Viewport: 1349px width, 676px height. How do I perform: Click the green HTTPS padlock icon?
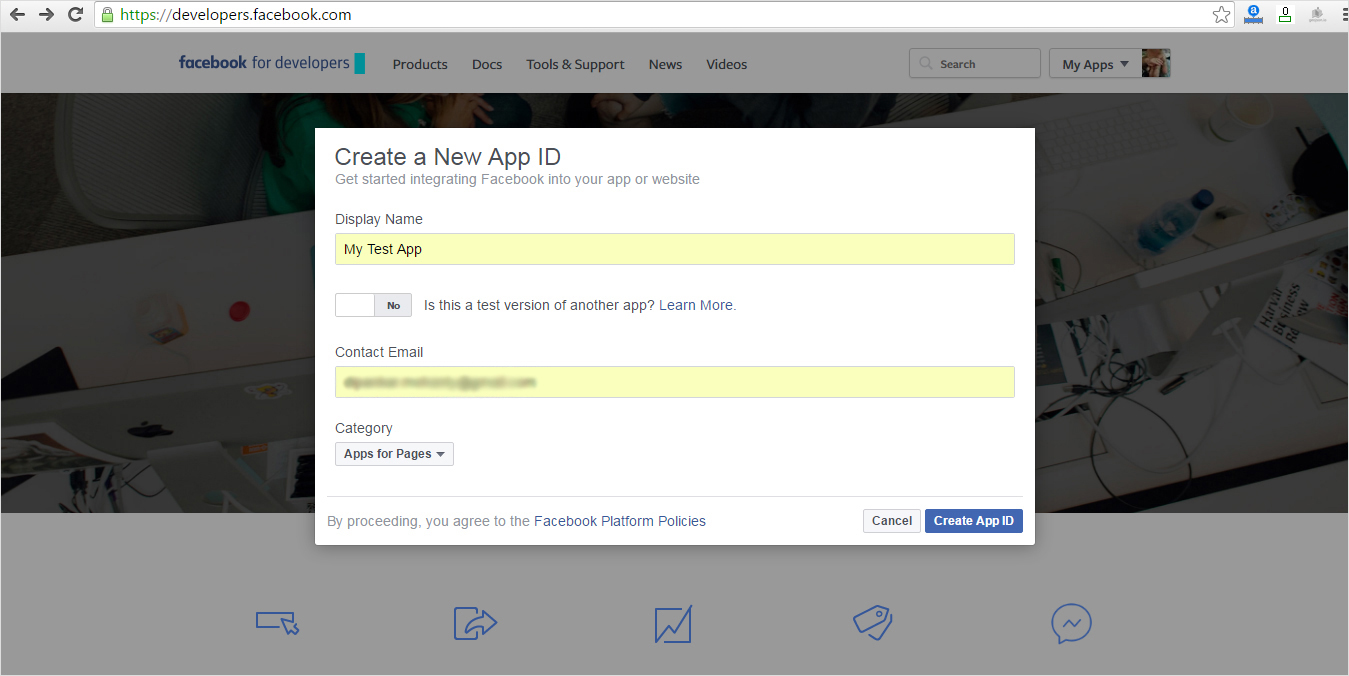(107, 15)
